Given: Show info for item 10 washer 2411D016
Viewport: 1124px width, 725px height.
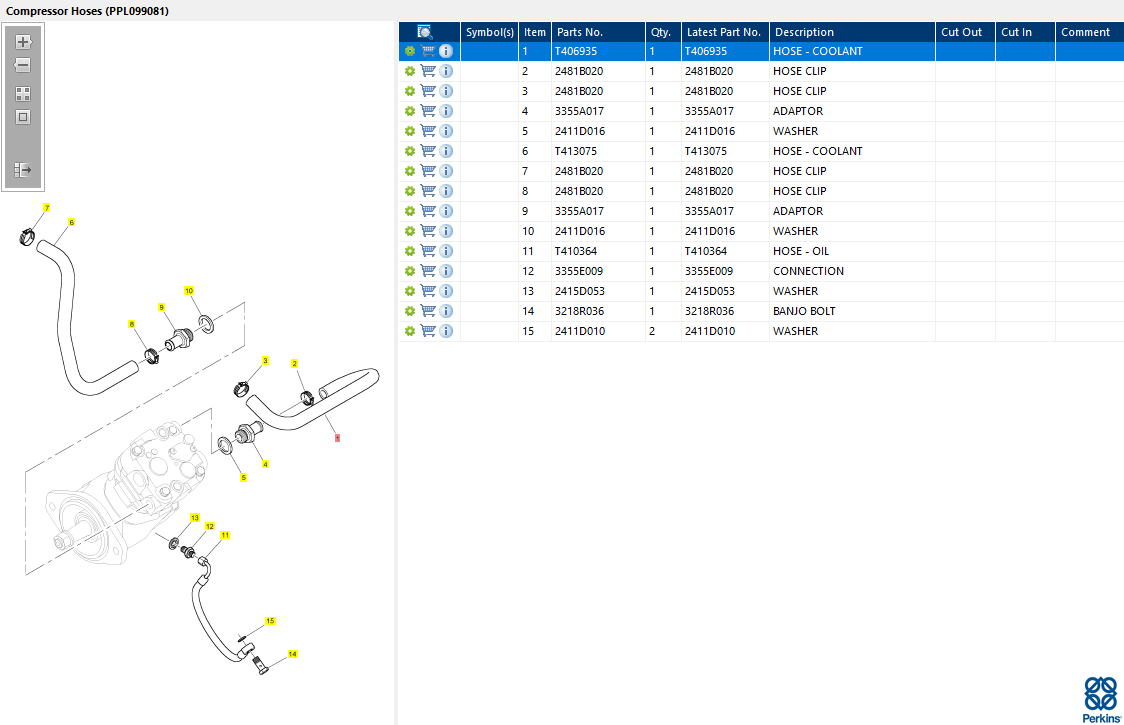Looking at the screenshot, I should pos(446,231).
